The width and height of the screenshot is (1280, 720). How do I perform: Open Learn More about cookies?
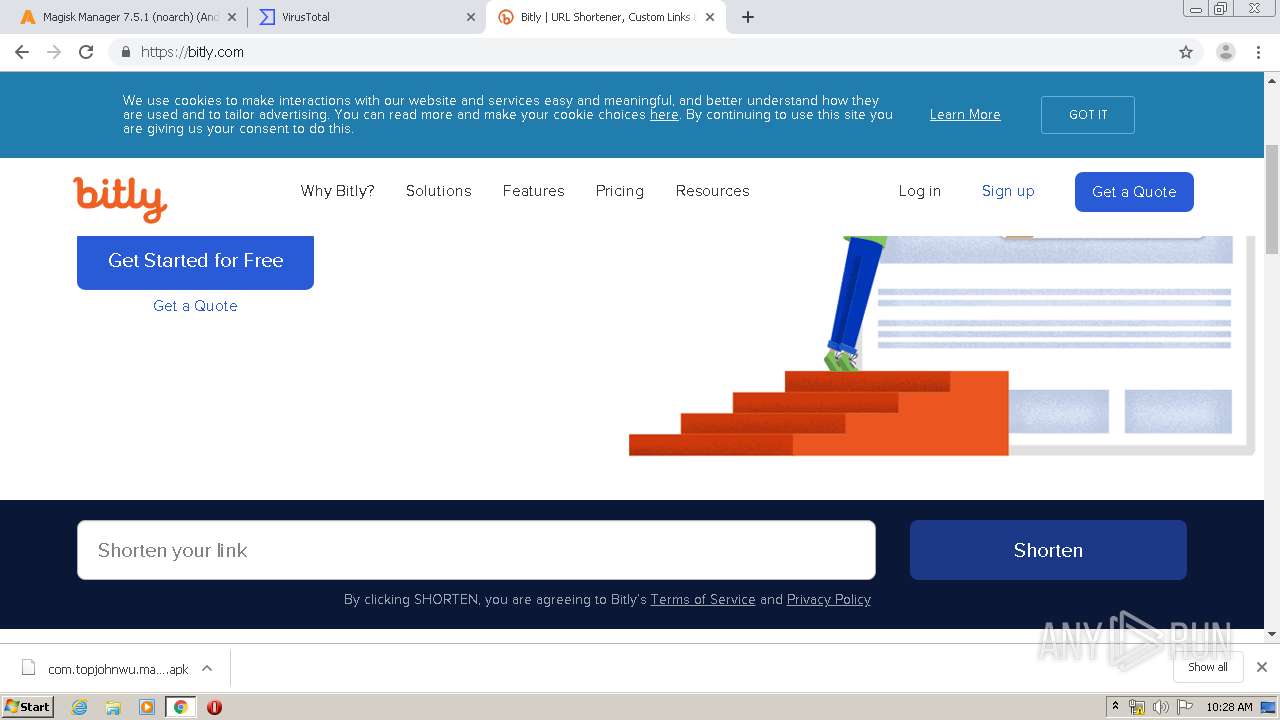pyautogui.click(x=965, y=115)
